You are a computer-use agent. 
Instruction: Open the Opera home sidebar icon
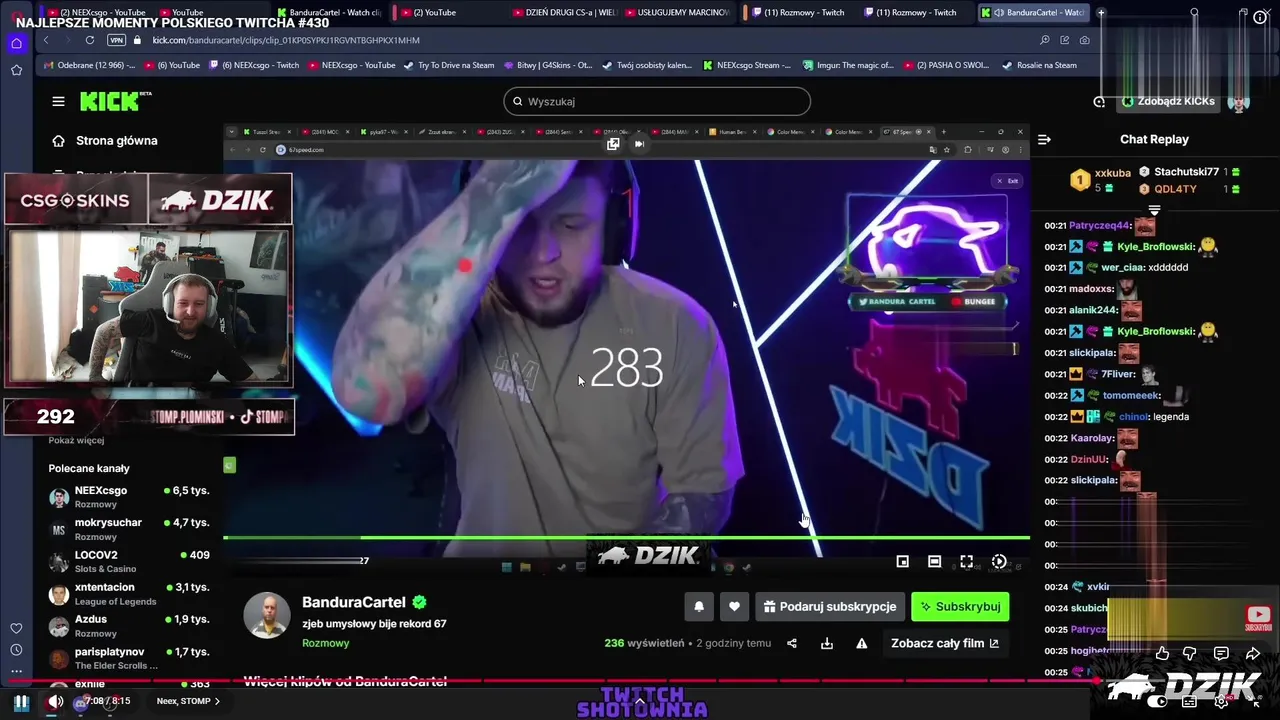point(16,44)
